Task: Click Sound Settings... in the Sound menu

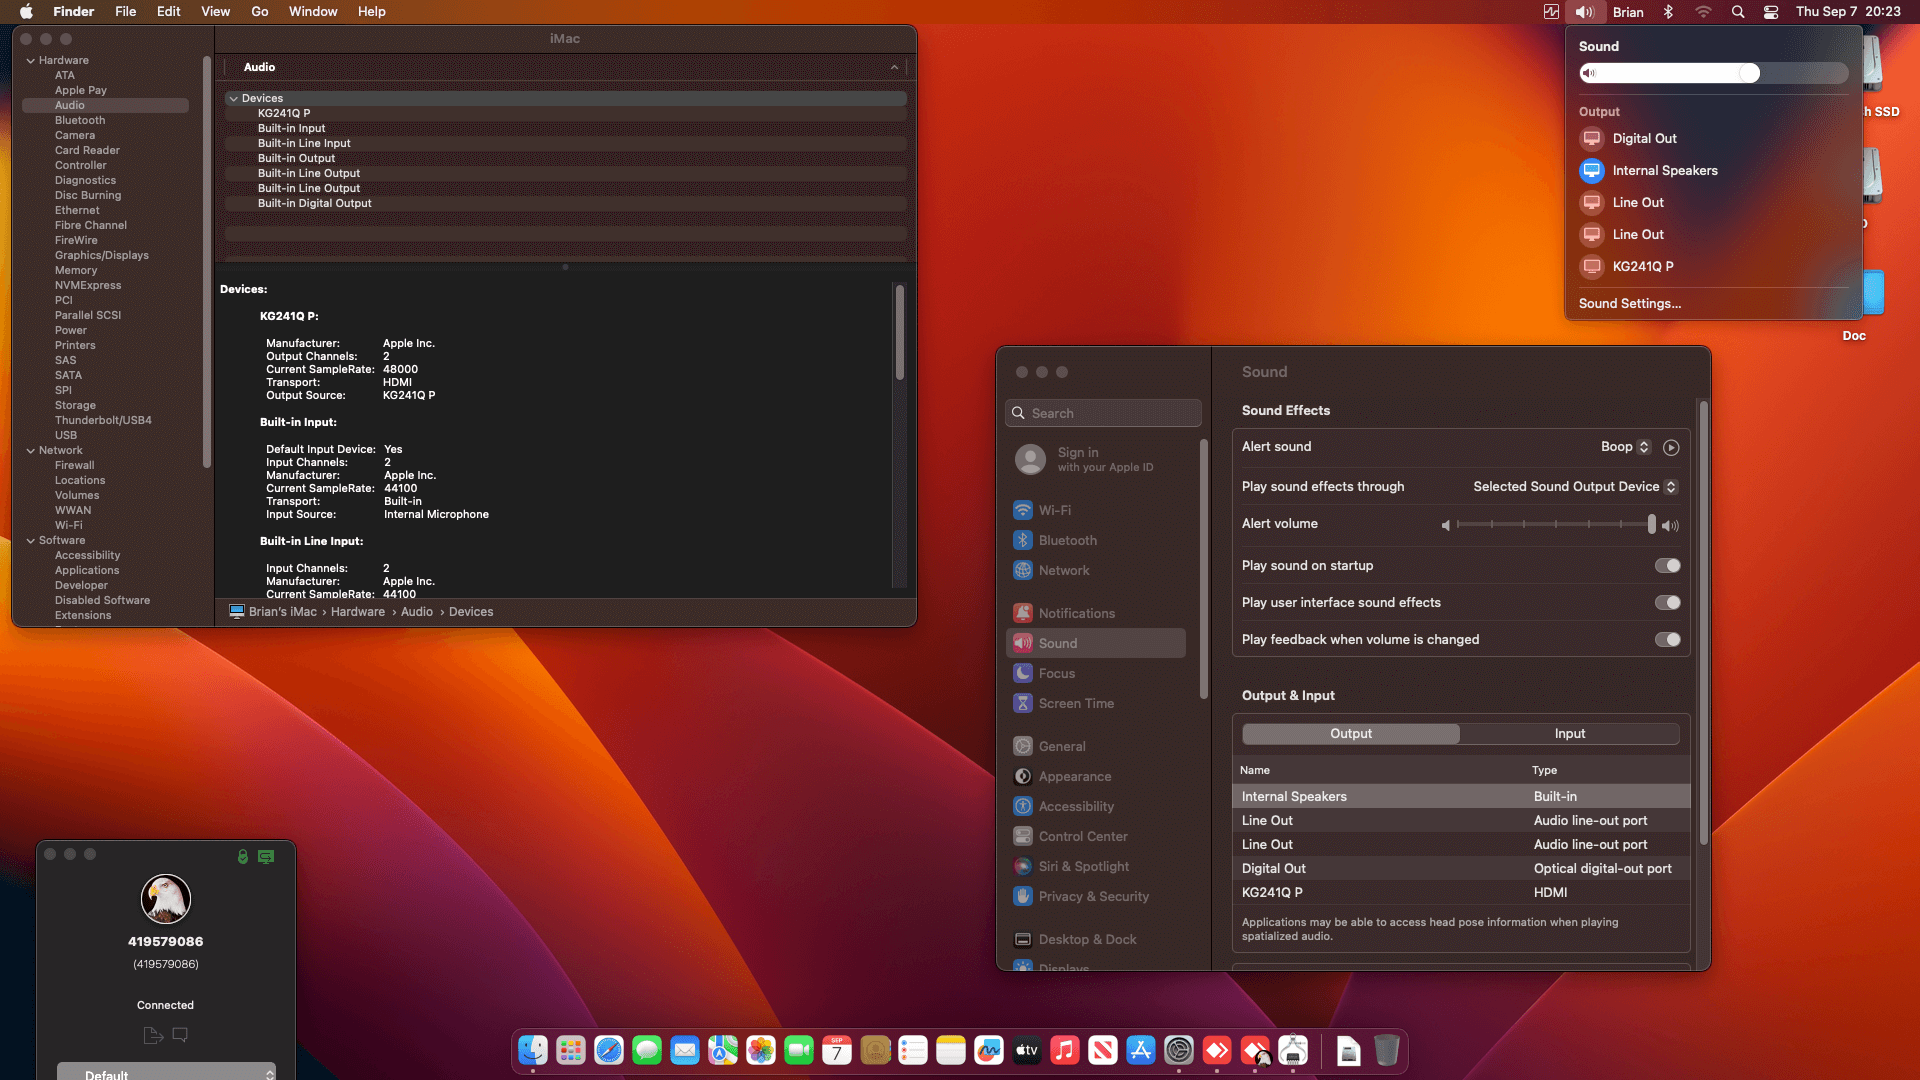Action: tap(1629, 304)
